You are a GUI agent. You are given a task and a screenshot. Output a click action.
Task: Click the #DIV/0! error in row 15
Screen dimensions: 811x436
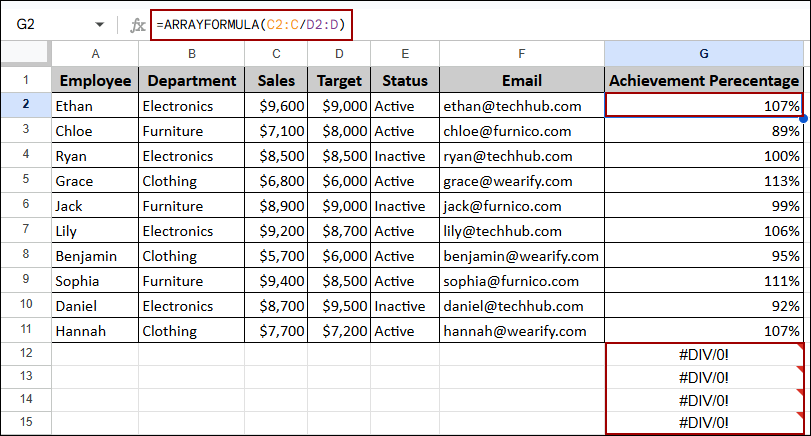click(x=704, y=422)
